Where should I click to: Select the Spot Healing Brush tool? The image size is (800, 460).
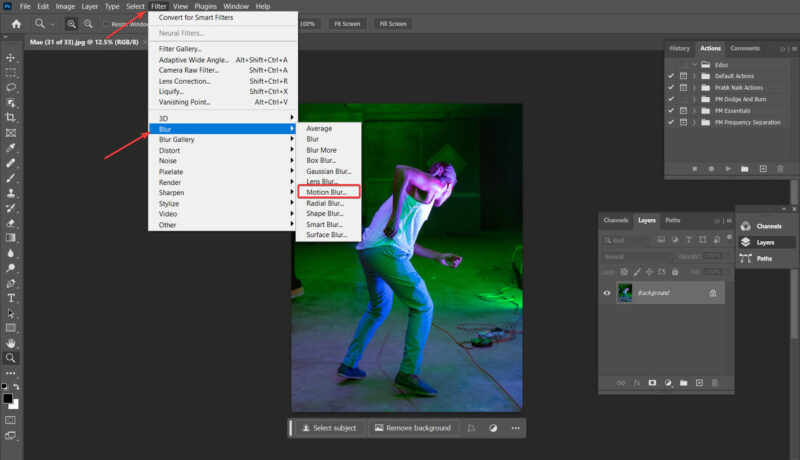point(10,163)
